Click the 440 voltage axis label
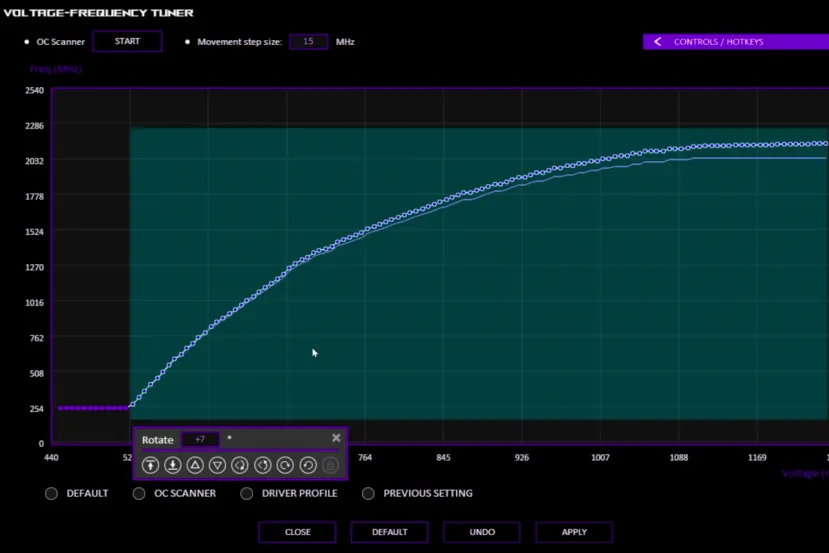The width and height of the screenshot is (829, 553). point(51,457)
